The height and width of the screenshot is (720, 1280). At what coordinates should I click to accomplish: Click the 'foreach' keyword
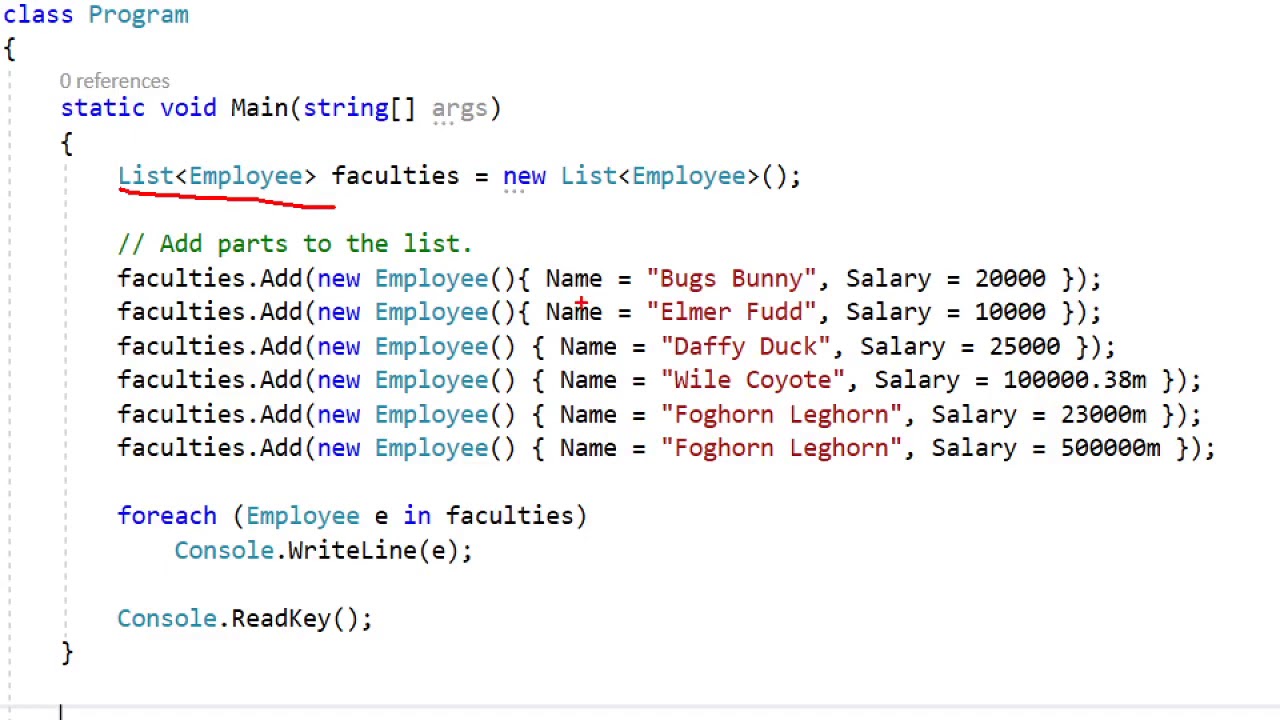click(167, 516)
